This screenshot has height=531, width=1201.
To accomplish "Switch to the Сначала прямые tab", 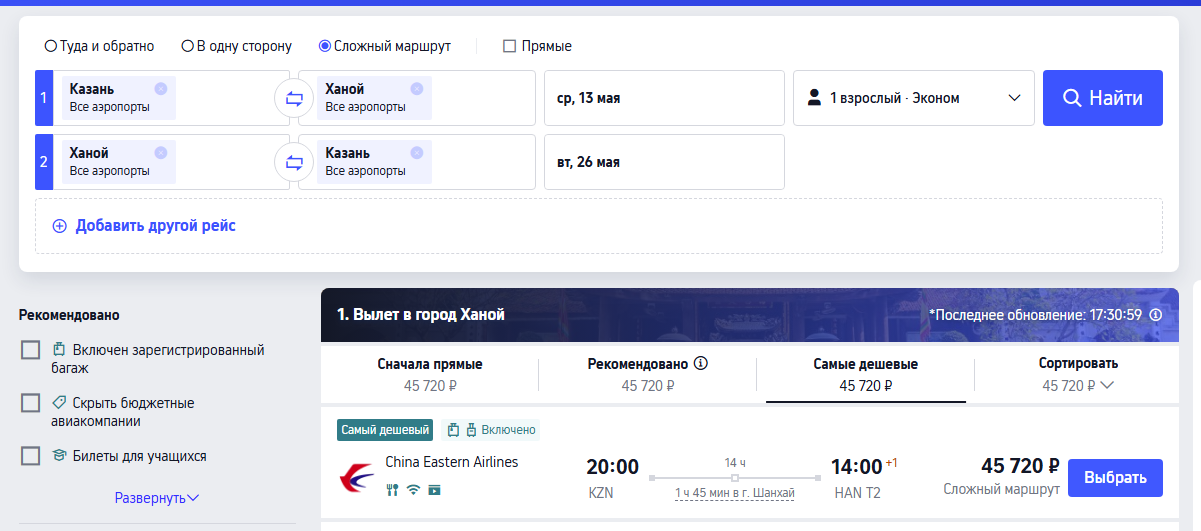I will click(x=430, y=374).
